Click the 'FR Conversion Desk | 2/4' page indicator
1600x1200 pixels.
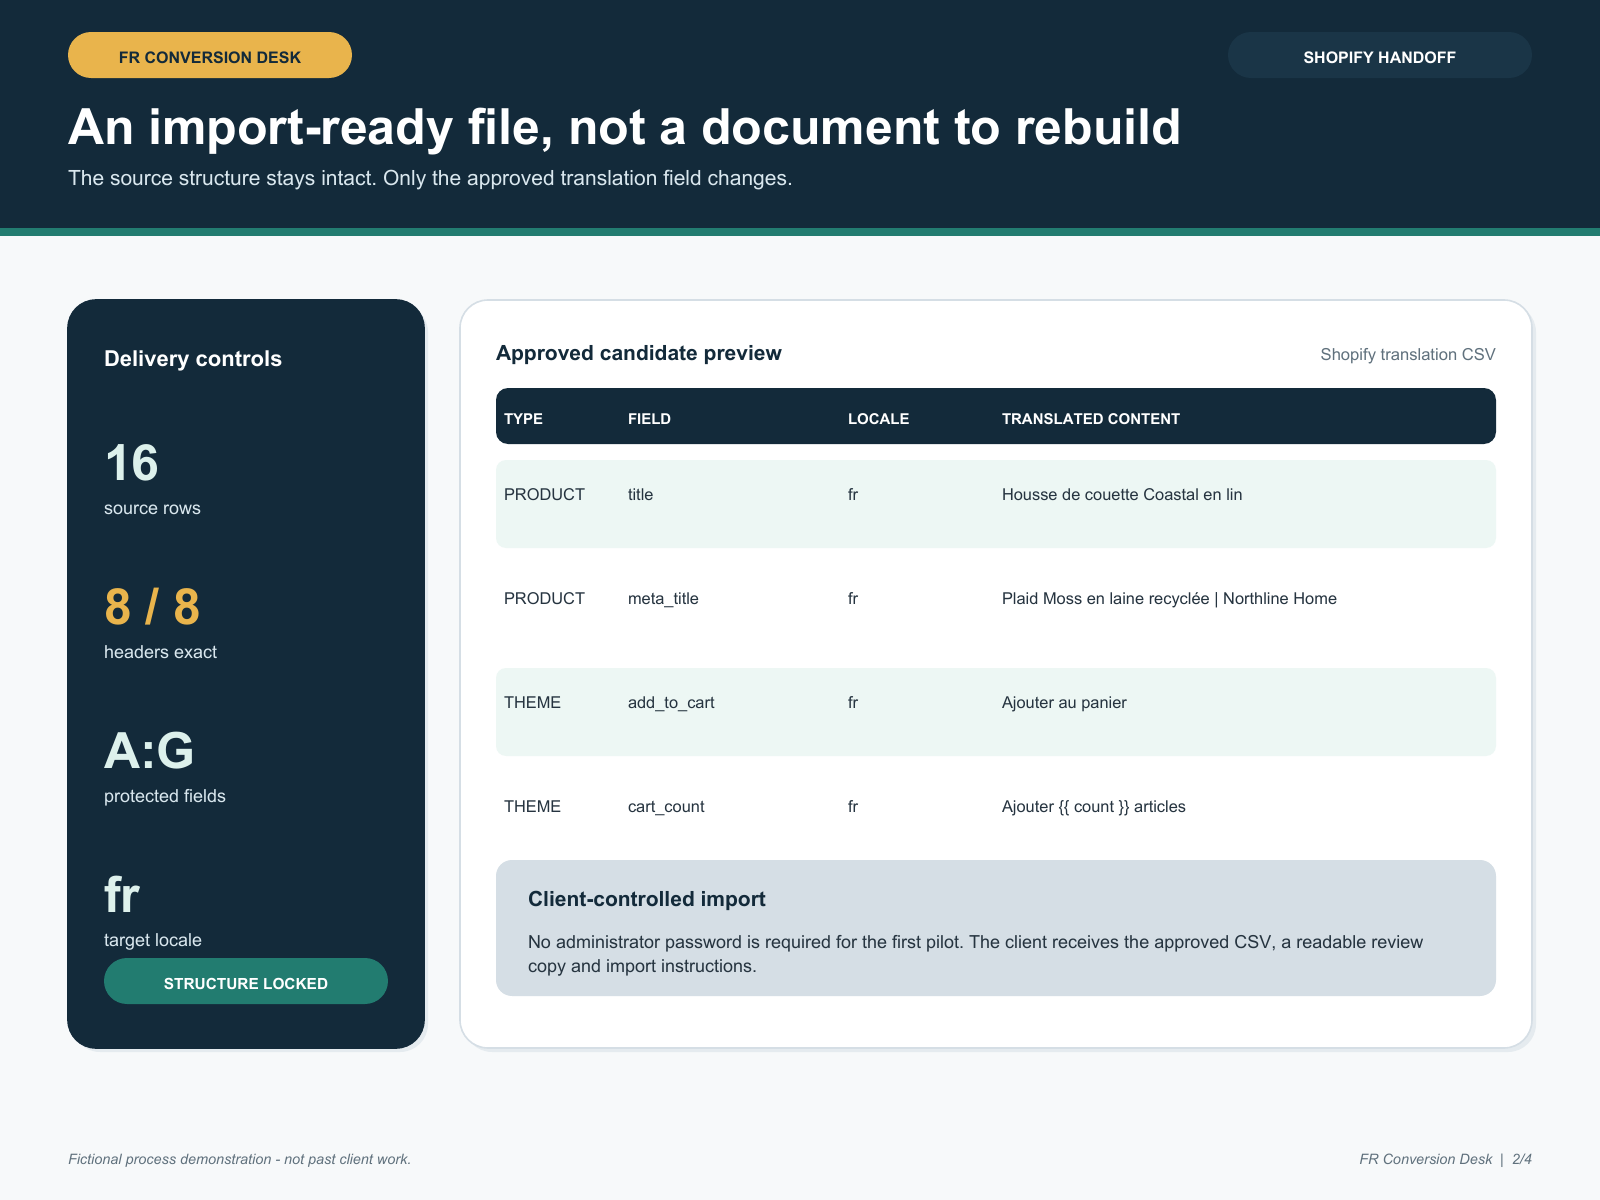click(1446, 1159)
